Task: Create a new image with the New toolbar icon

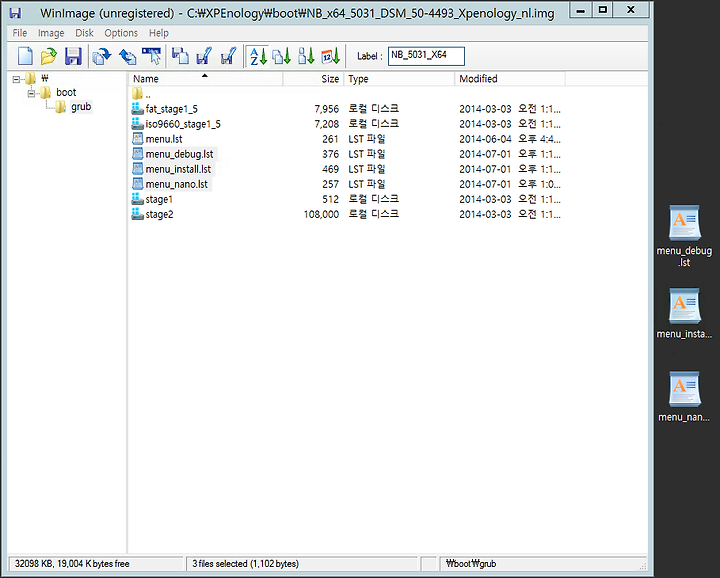Action: coord(25,56)
